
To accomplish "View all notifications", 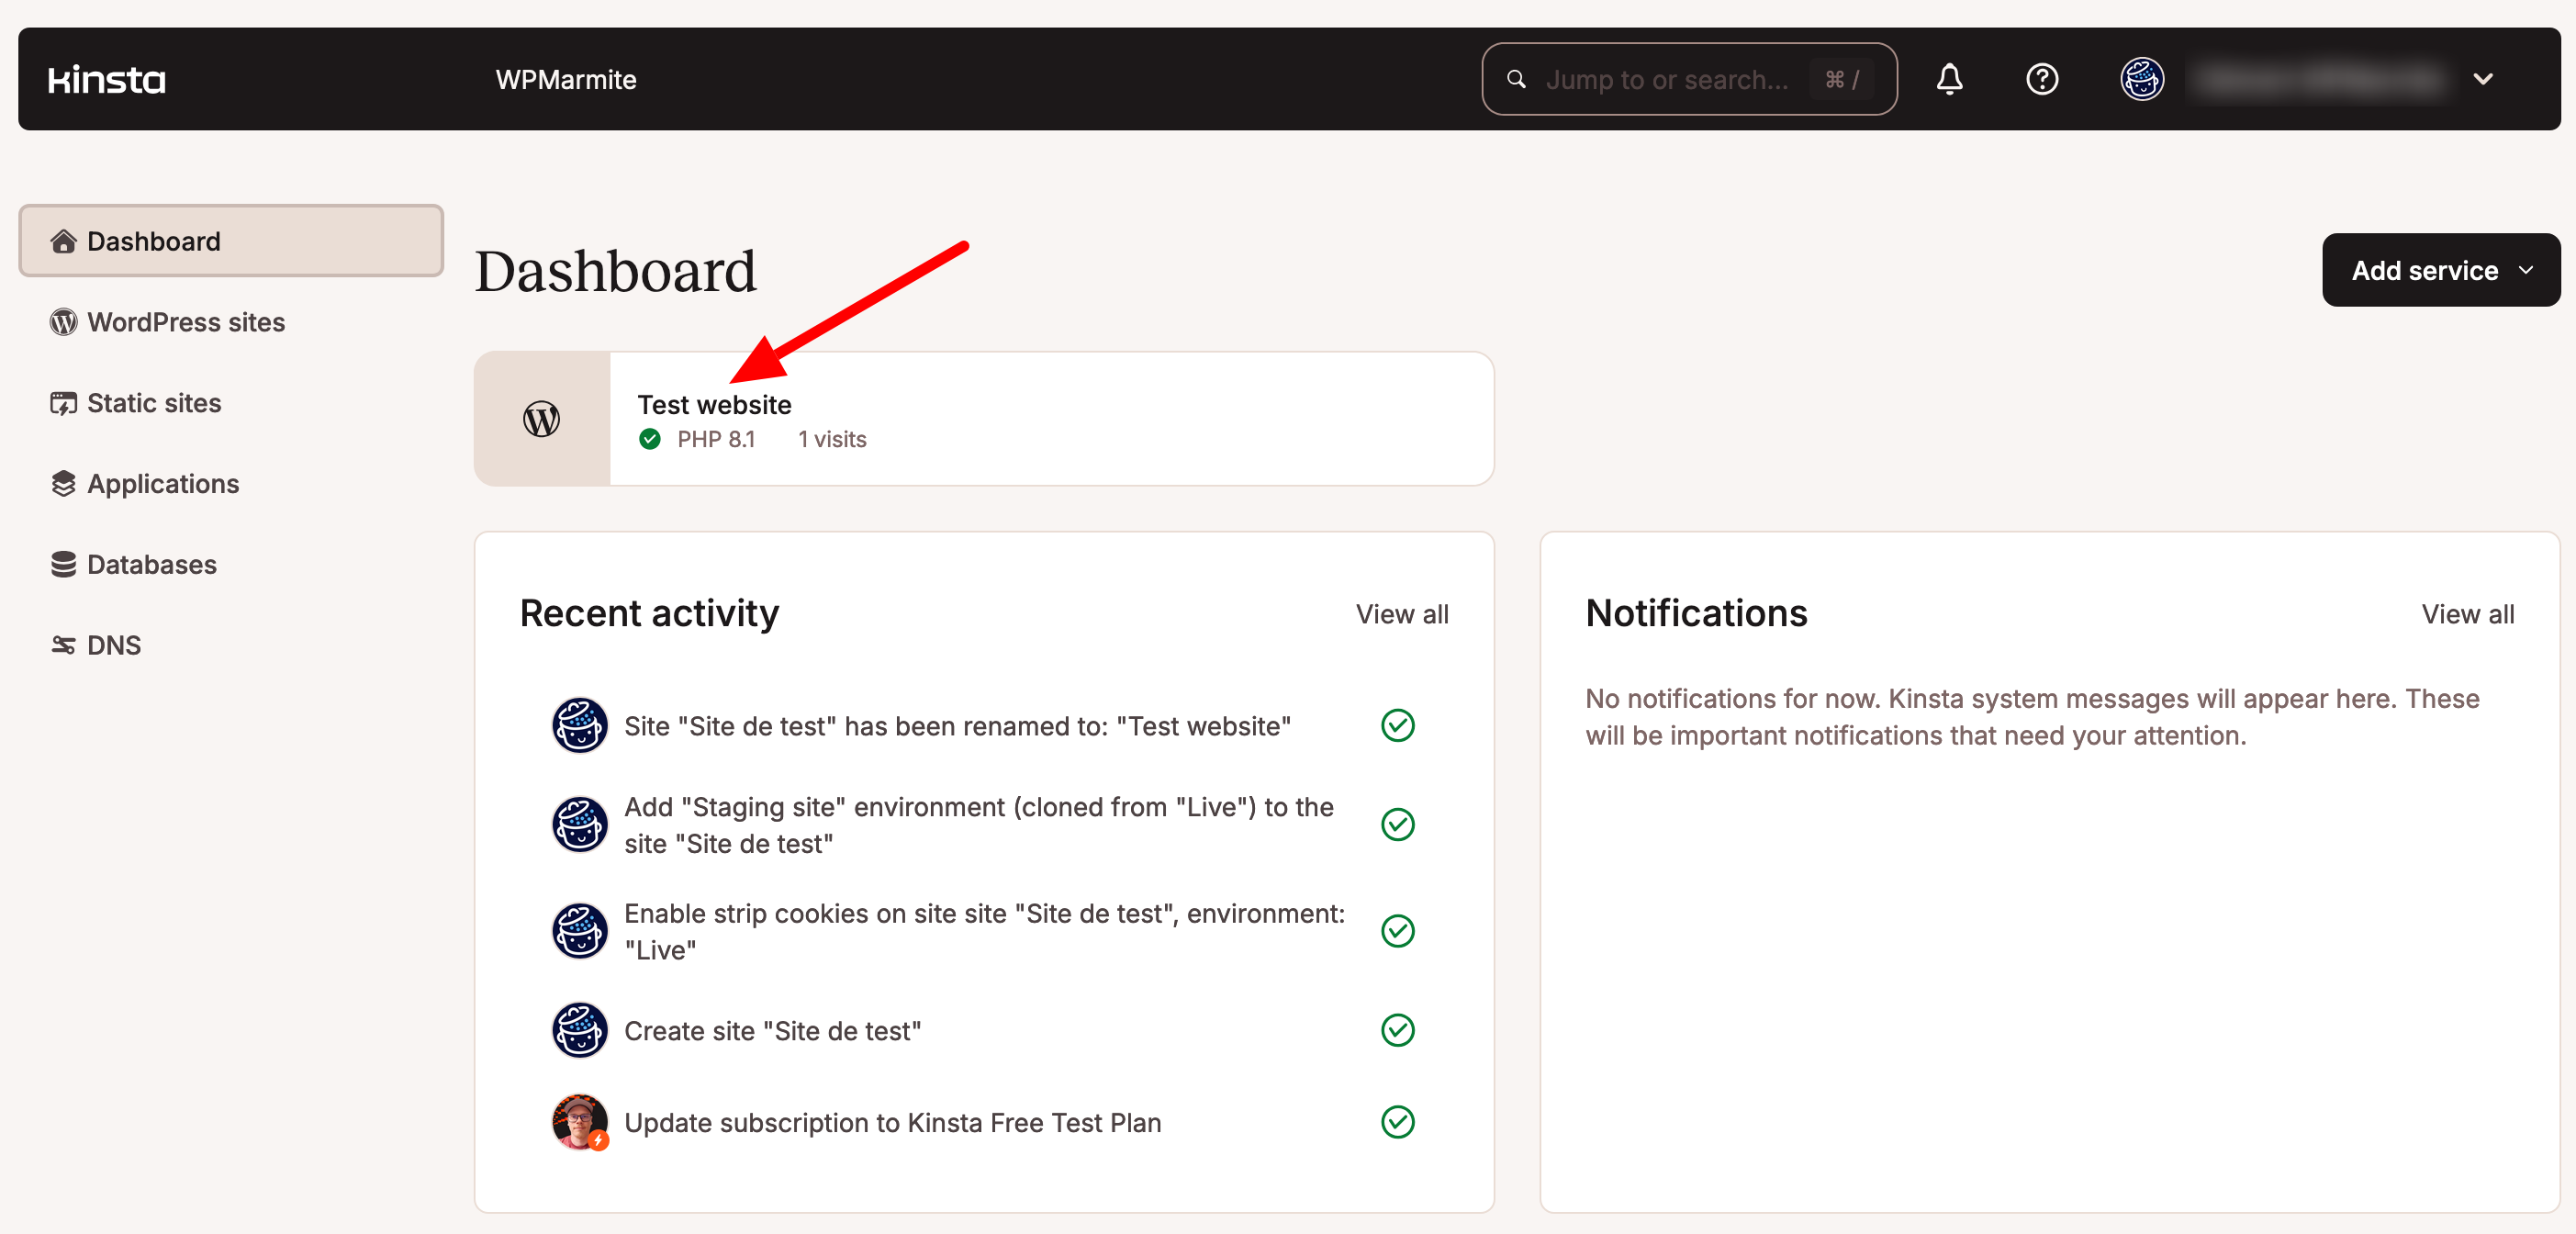I will click(x=2467, y=614).
